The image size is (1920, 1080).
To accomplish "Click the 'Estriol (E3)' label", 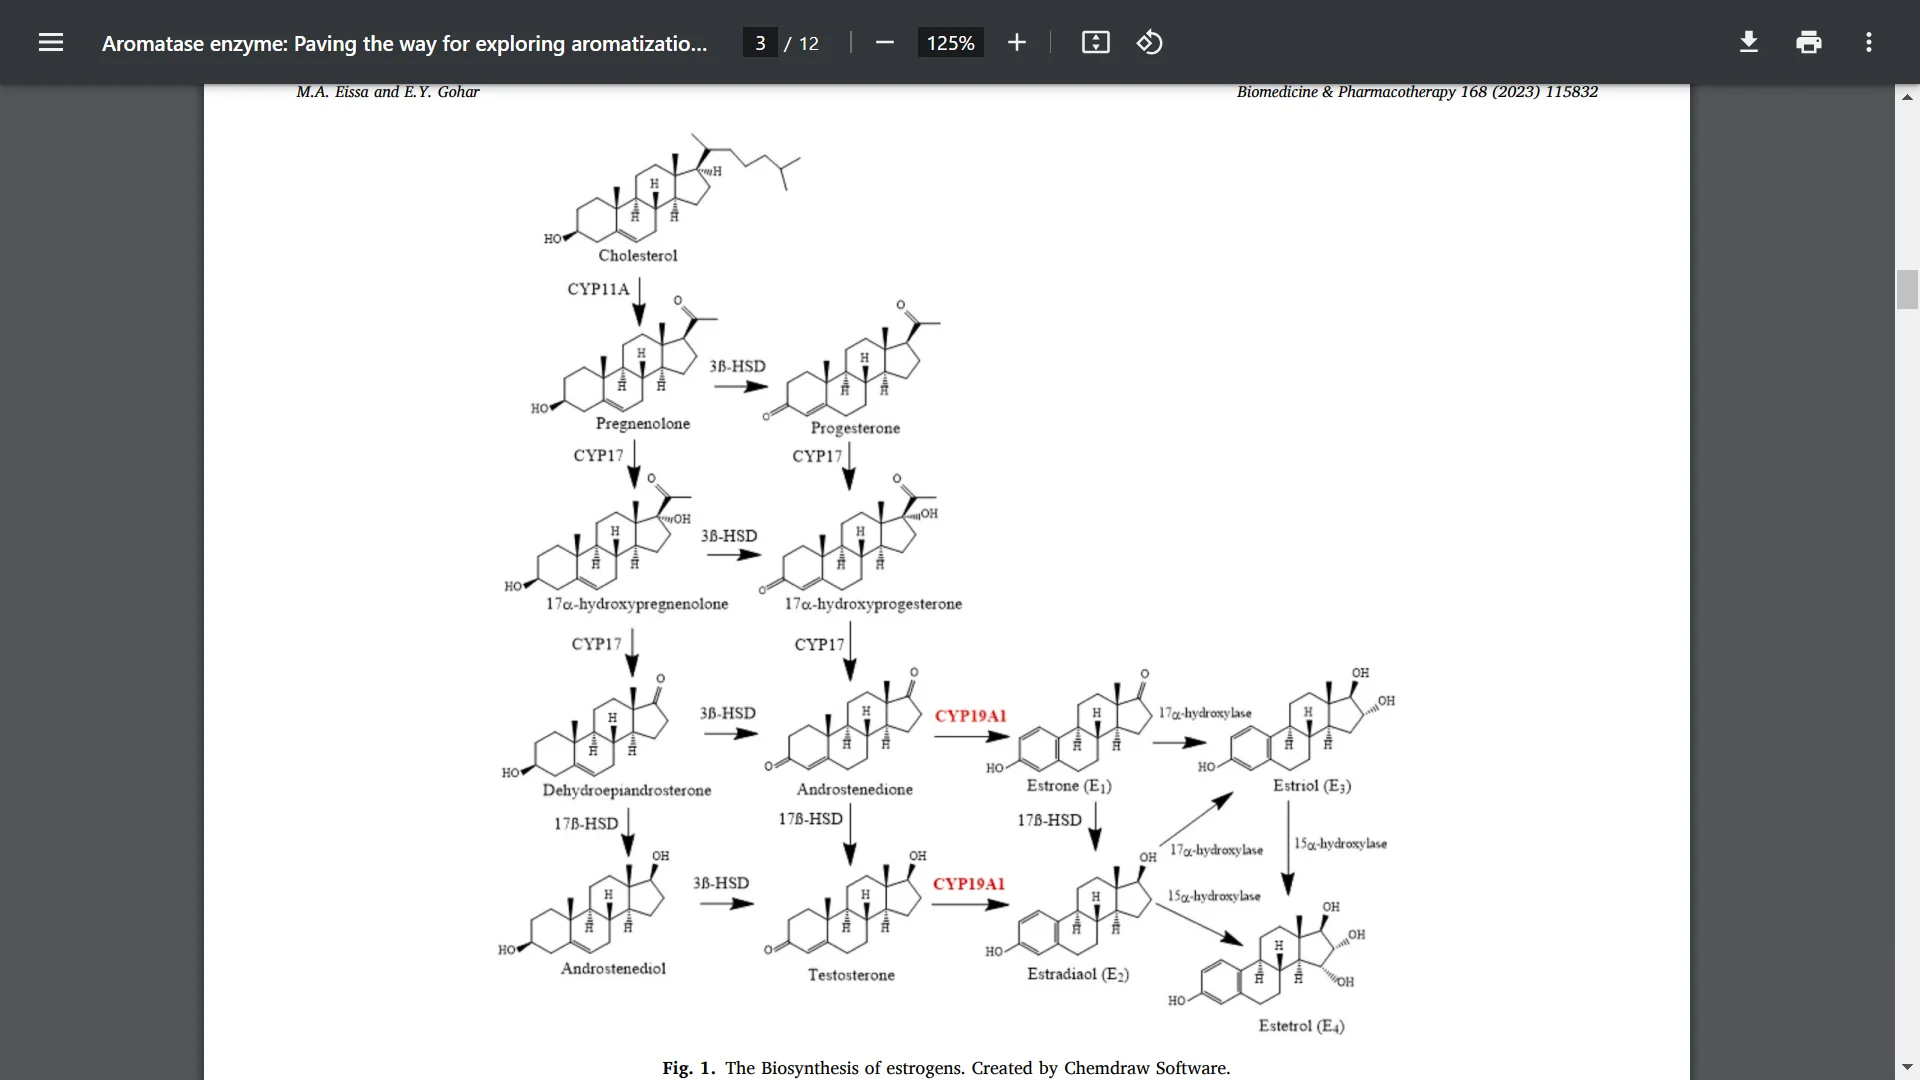I will tap(1312, 786).
